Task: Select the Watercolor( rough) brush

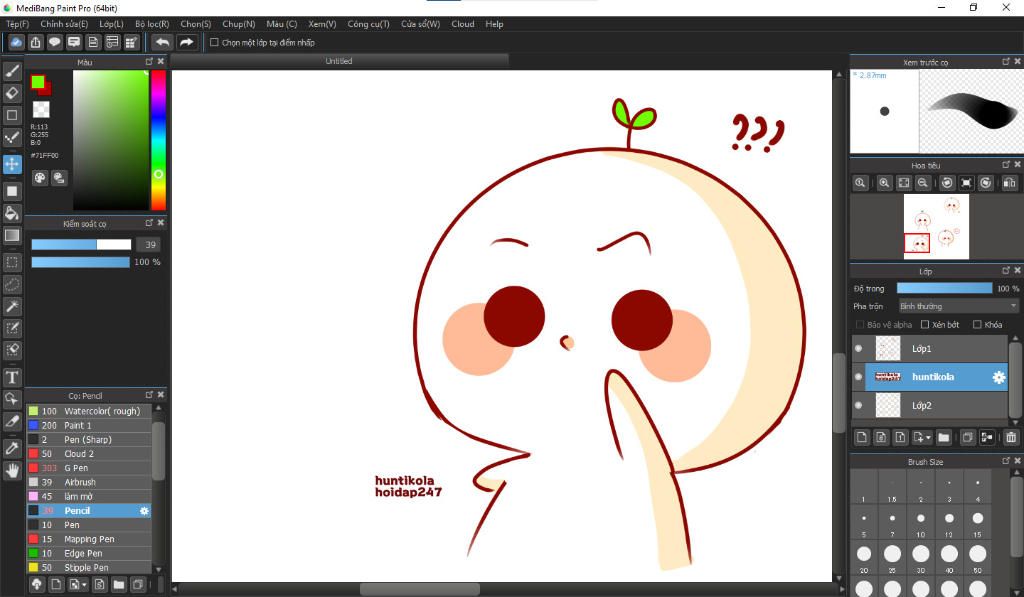Action: pyautogui.click(x=89, y=411)
